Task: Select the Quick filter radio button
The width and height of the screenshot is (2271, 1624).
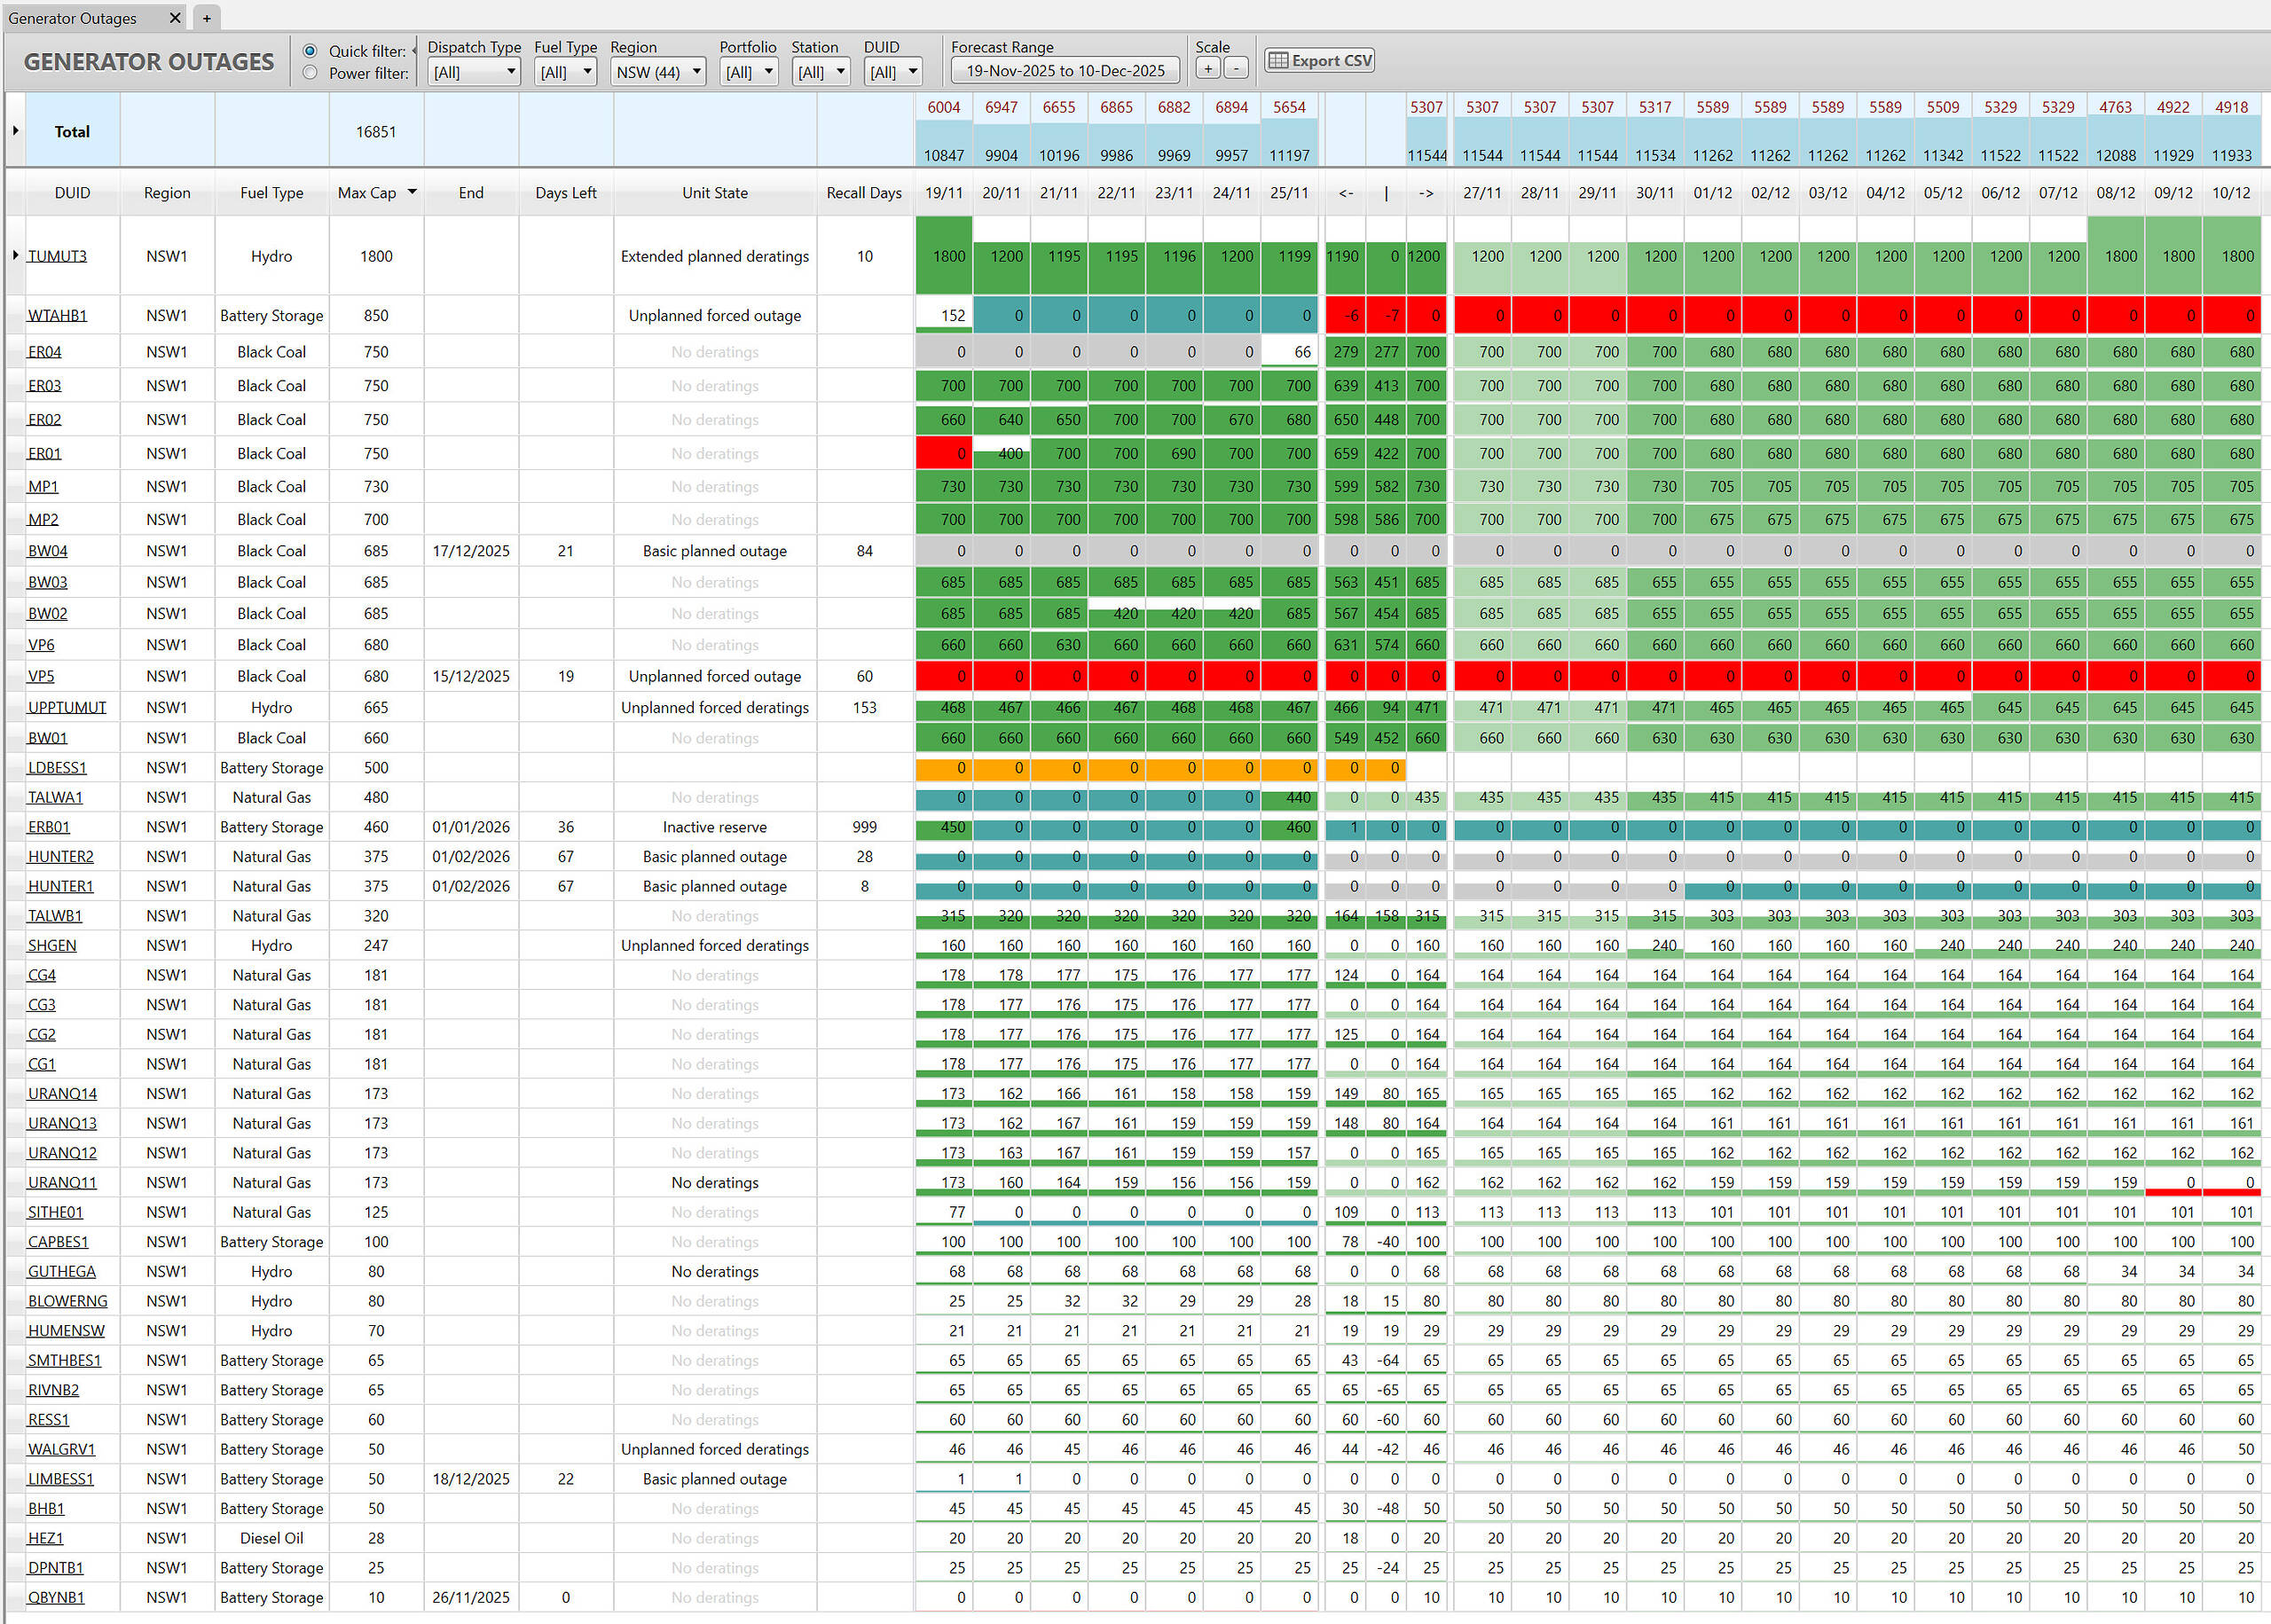Action: (x=310, y=51)
